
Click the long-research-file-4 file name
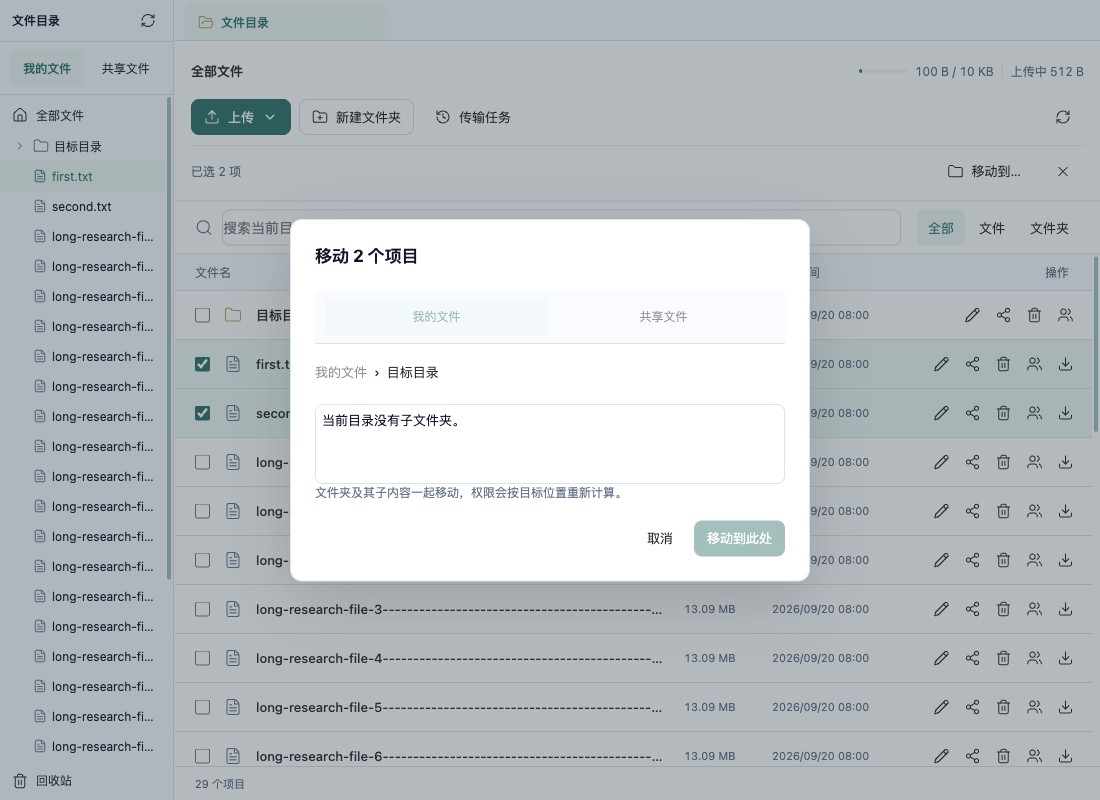click(459, 658)
